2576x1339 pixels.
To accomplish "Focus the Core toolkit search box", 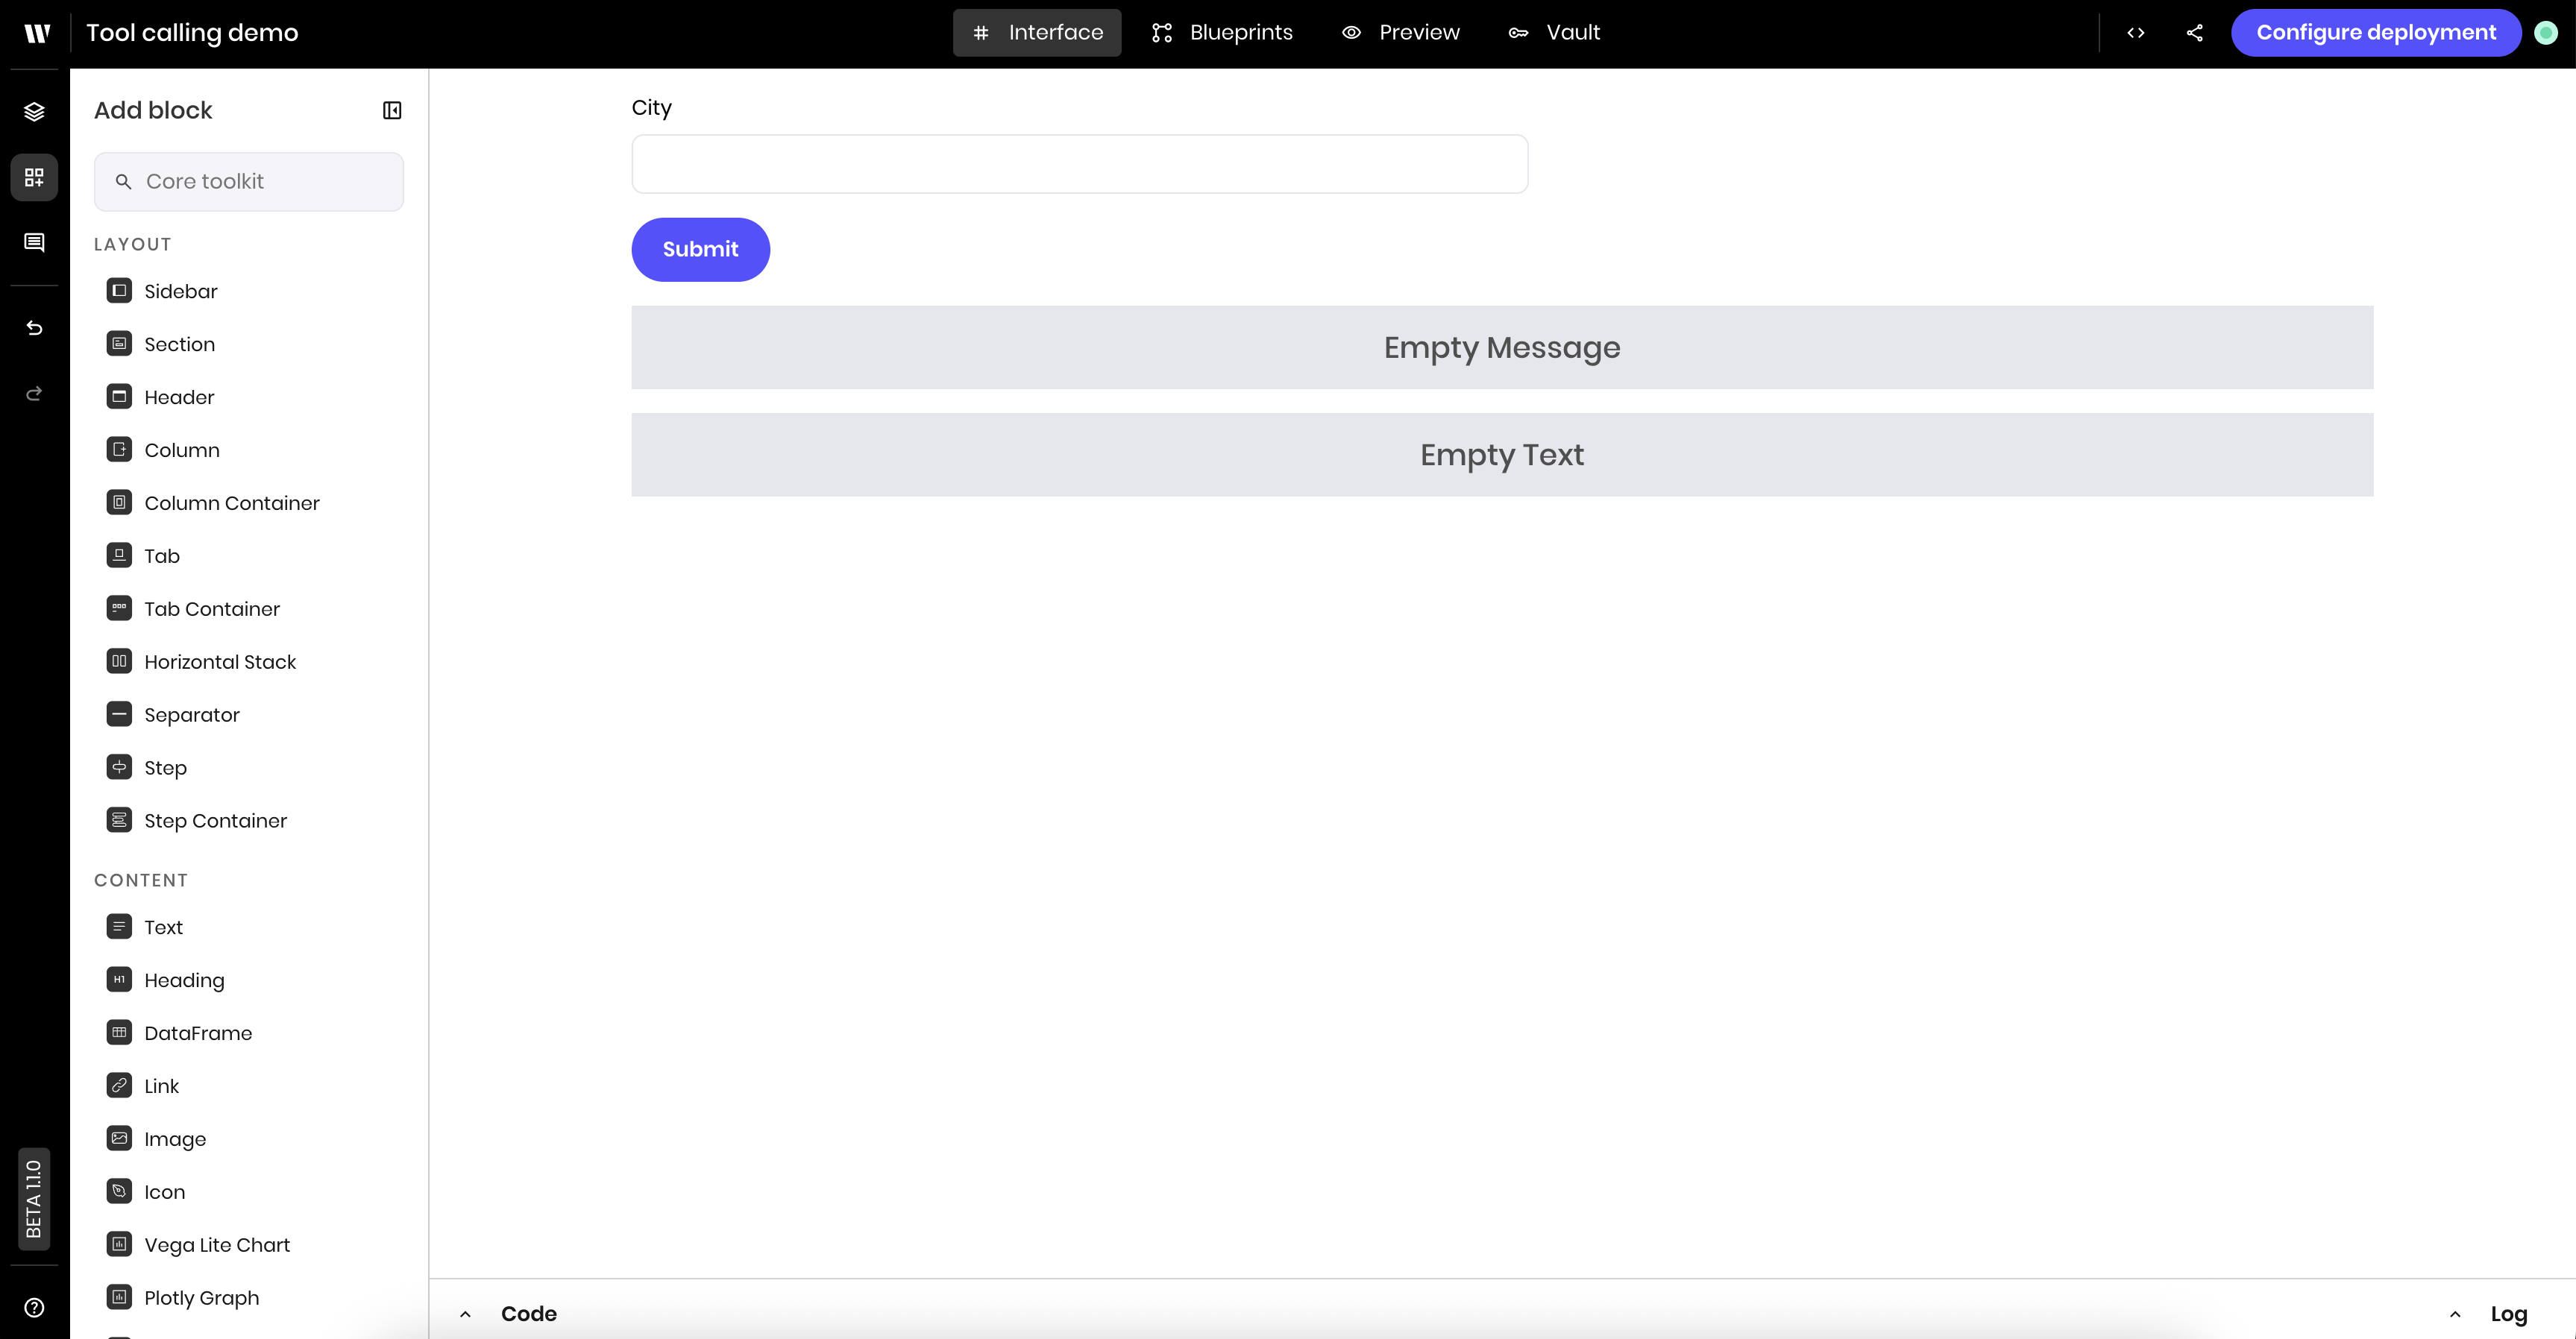I will click(260, 181).
